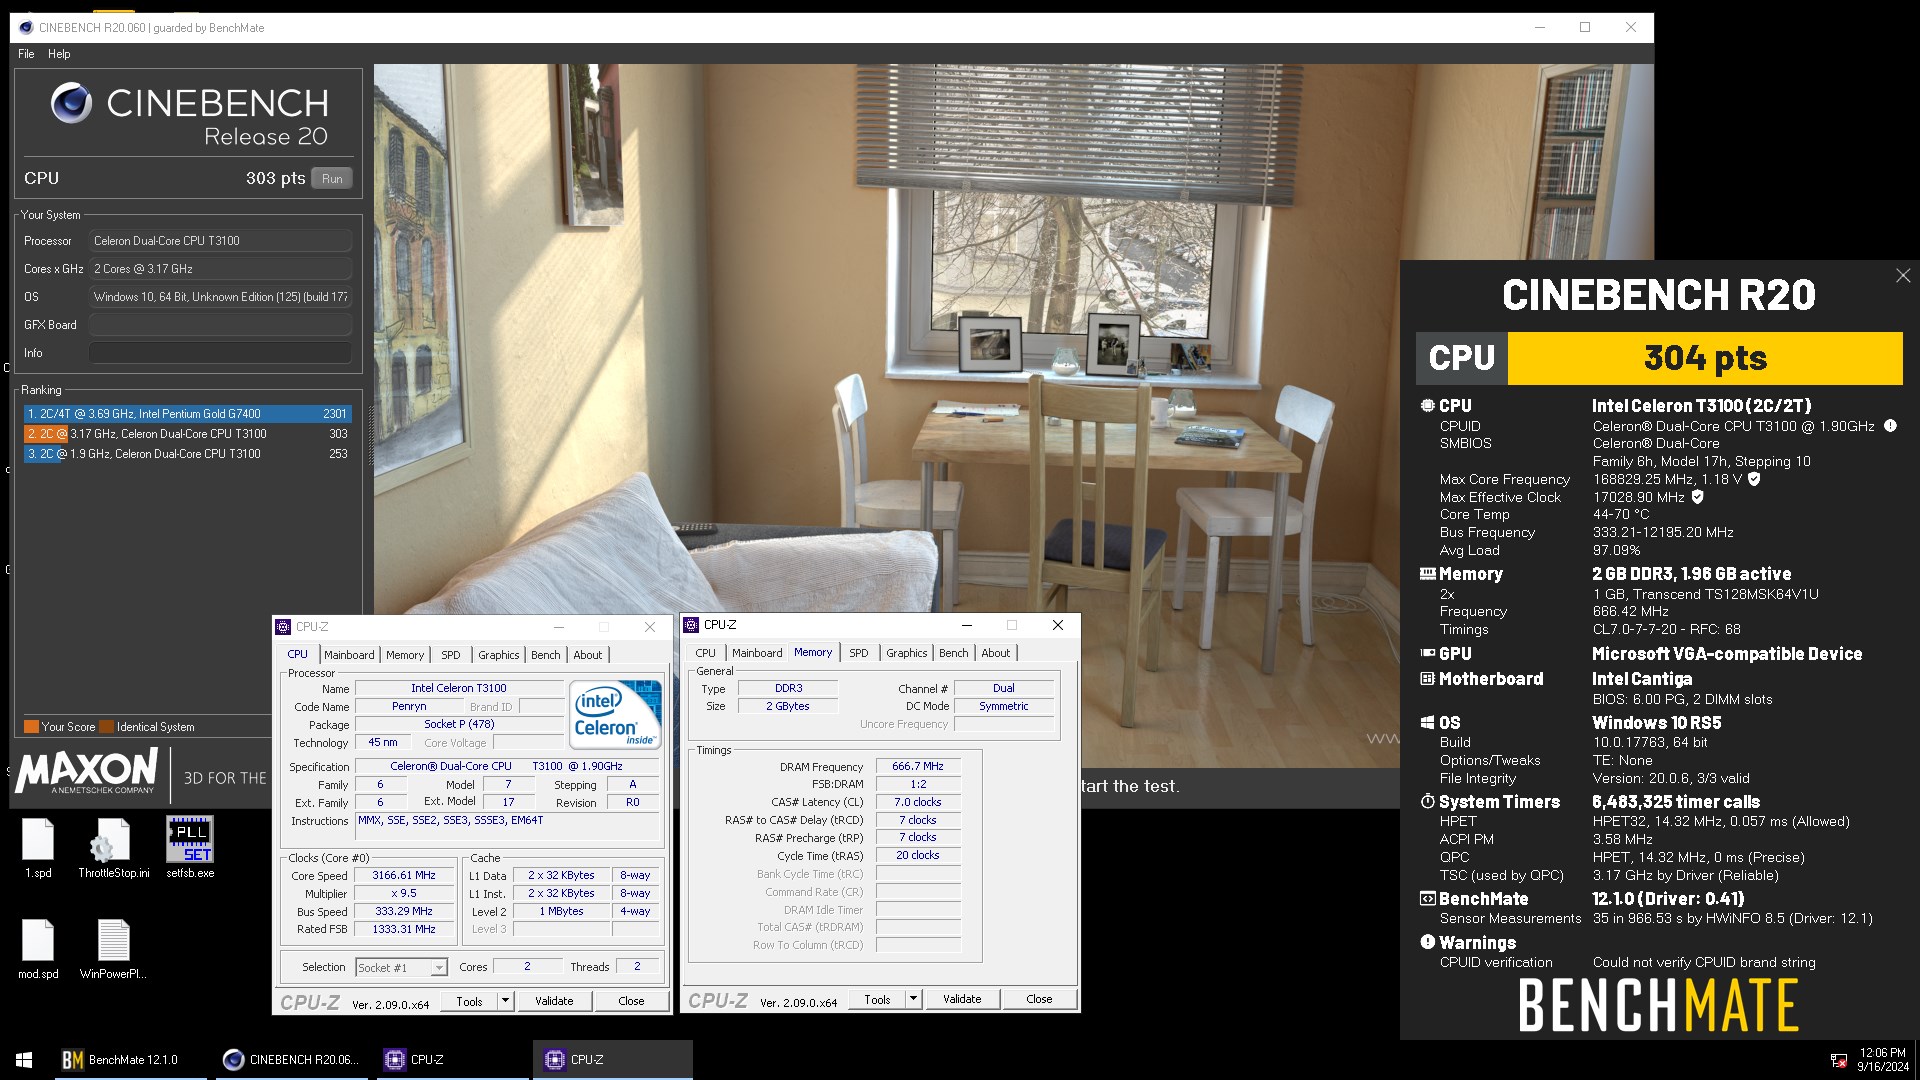Click the GFX Board field in Cinebench
This screenshot has height=1080, width=1920.
(220, 325)
